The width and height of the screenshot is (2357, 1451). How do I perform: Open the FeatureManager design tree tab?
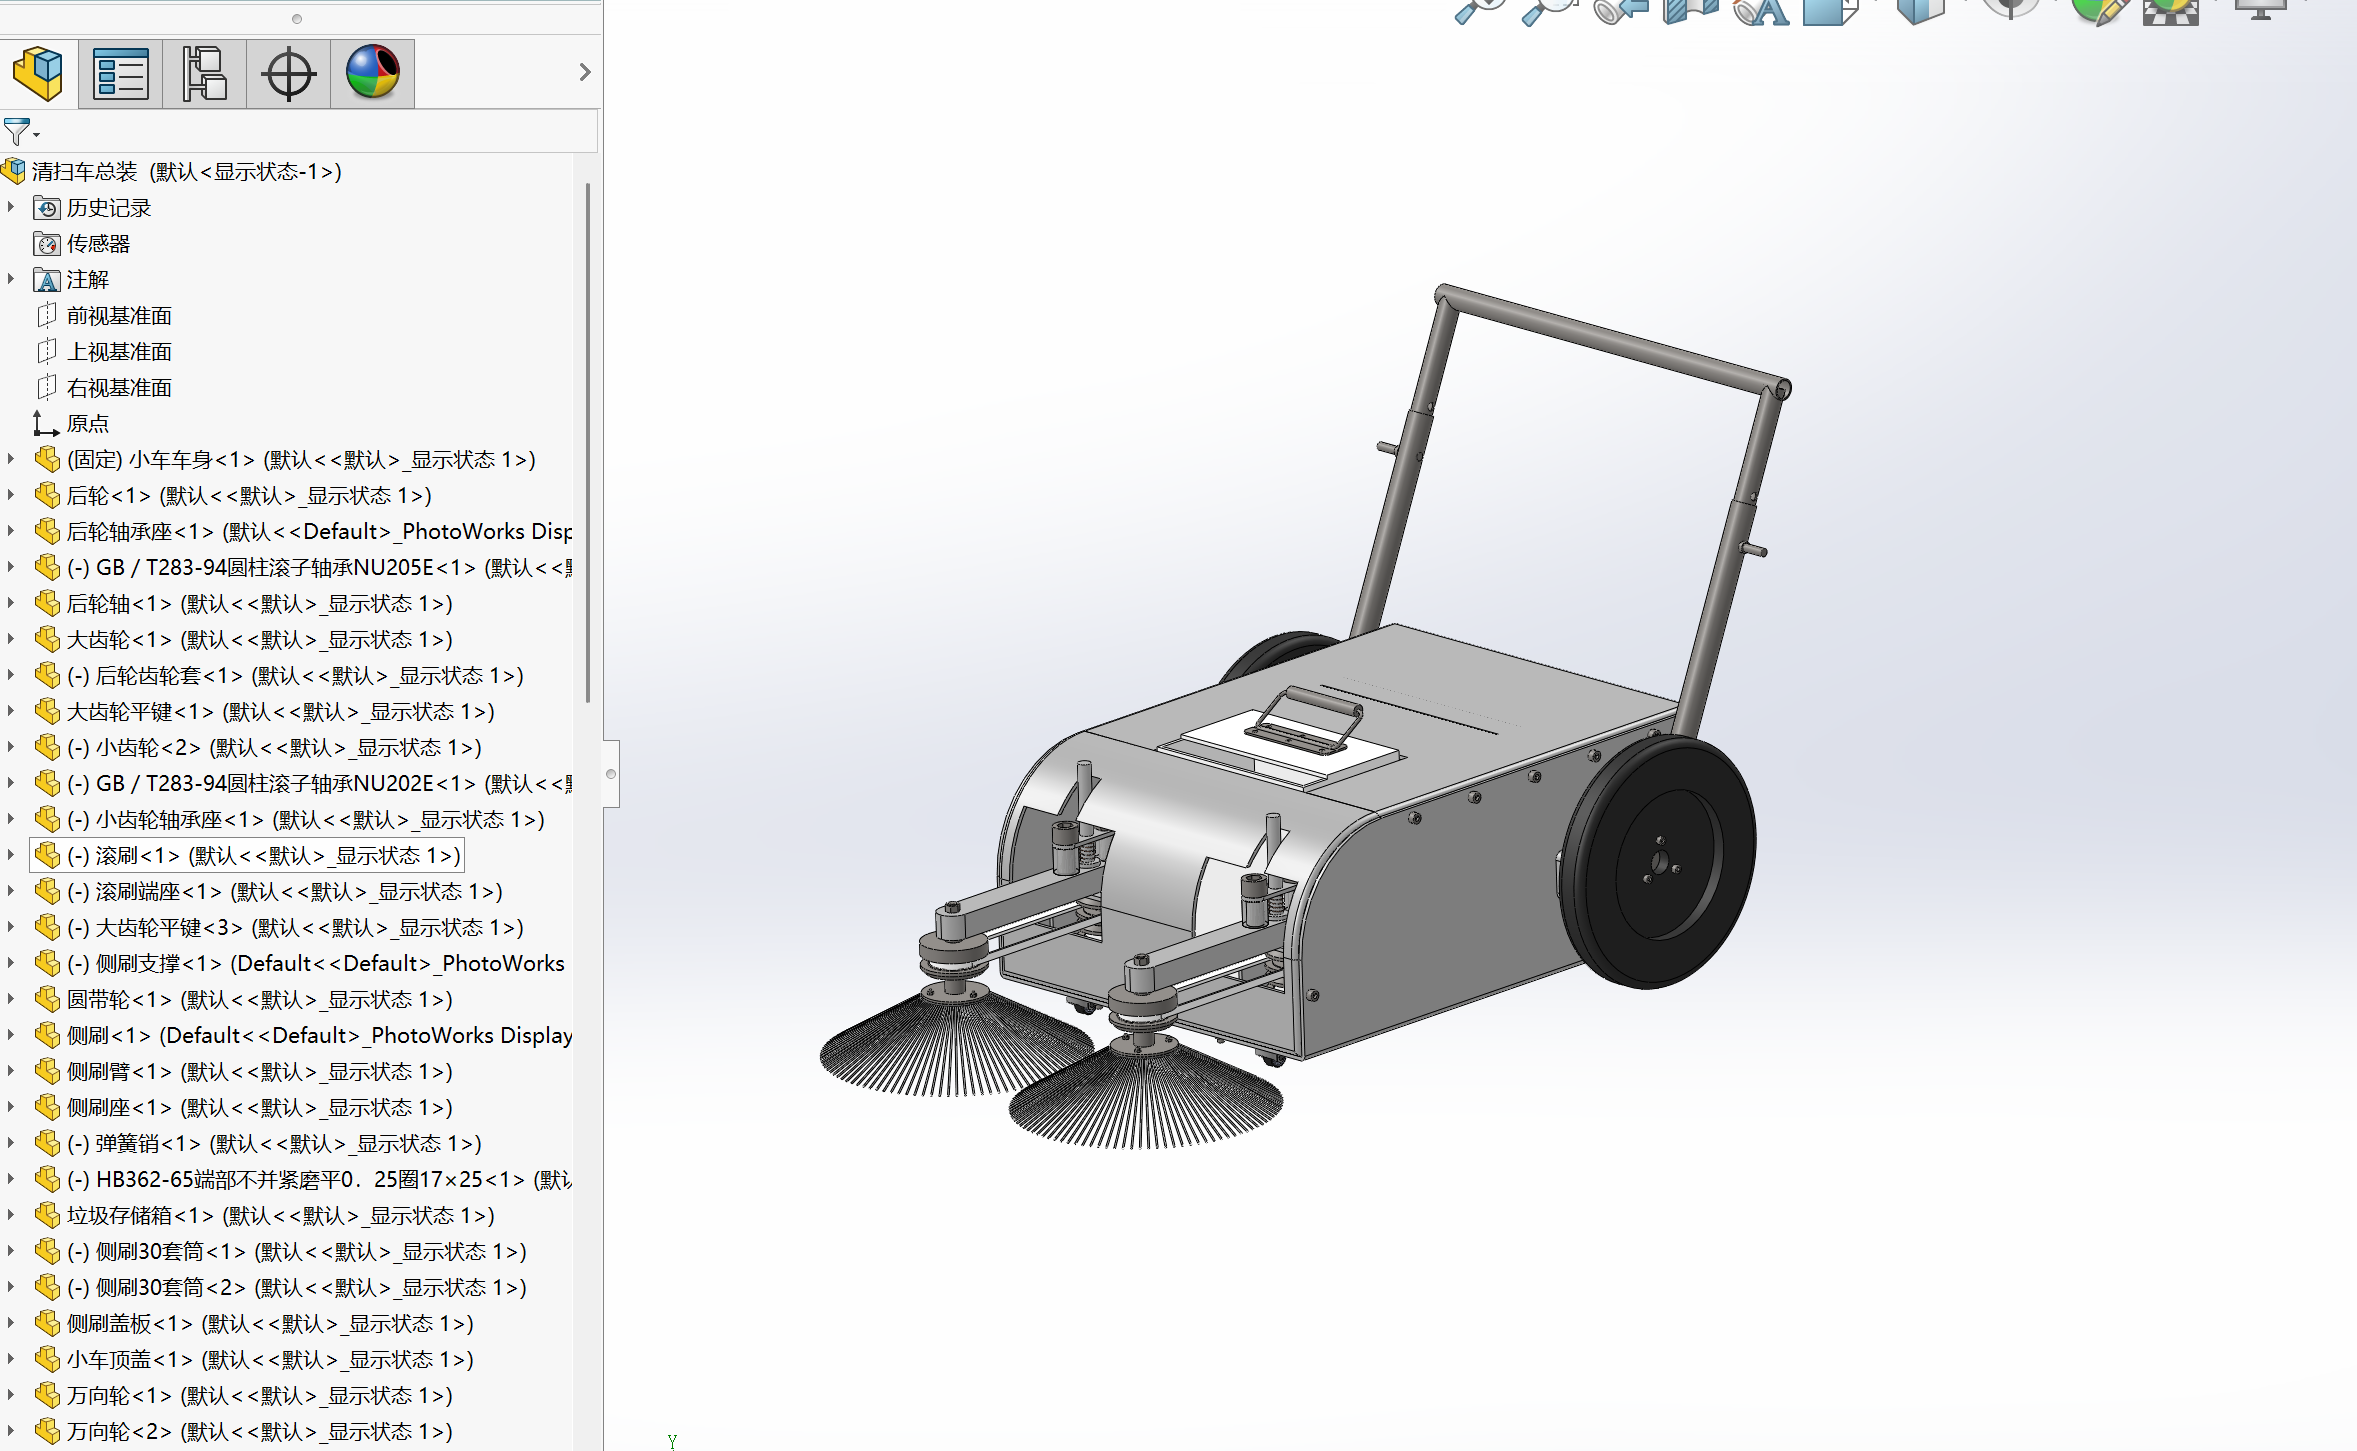(x=38, y=73)
